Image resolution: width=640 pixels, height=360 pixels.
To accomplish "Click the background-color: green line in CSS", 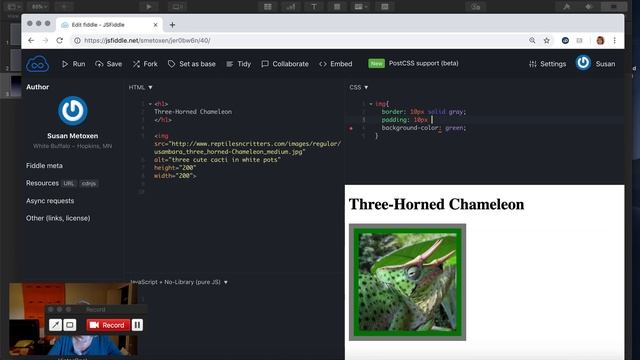I will [424, 128].
